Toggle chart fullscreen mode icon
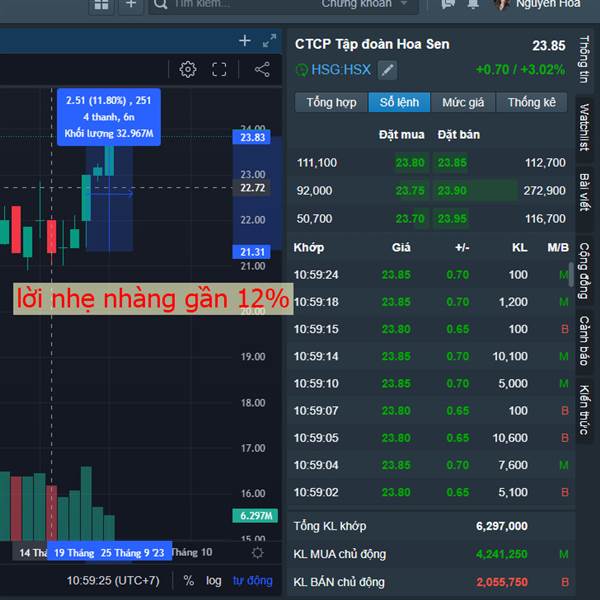600x600 pixels. [219, 70]
